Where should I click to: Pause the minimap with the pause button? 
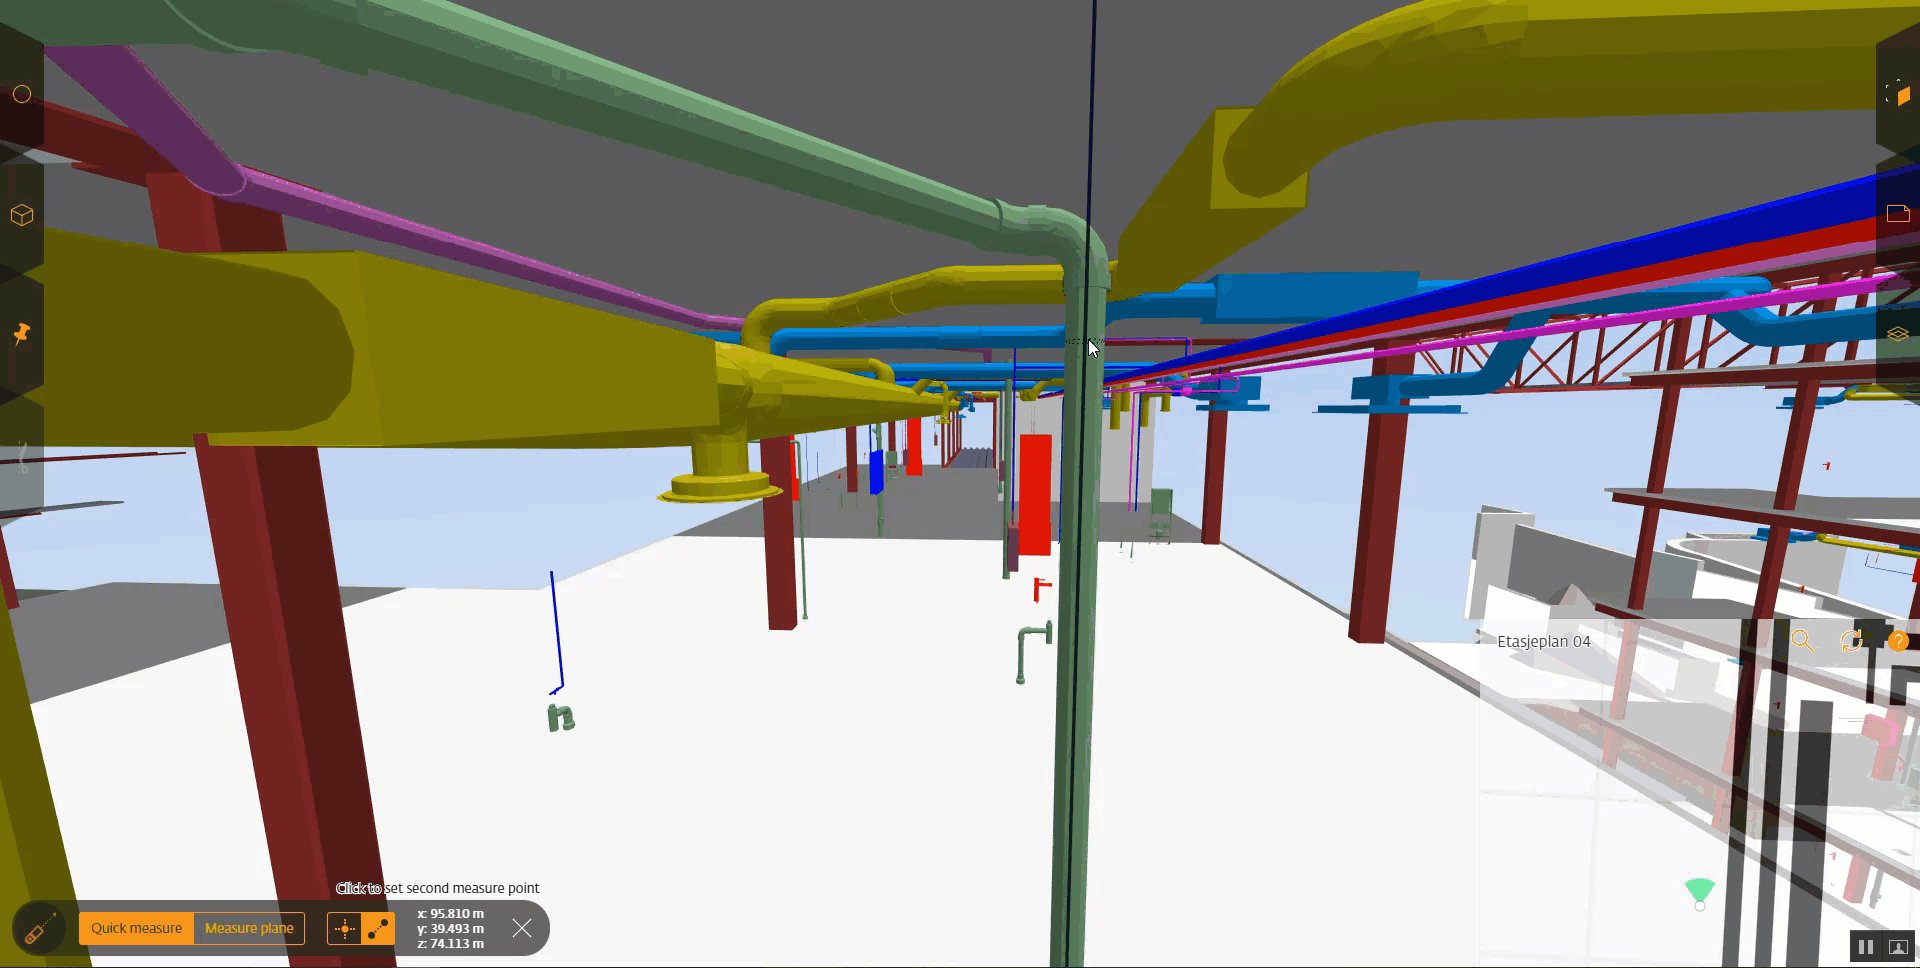tap(1865, 946)
